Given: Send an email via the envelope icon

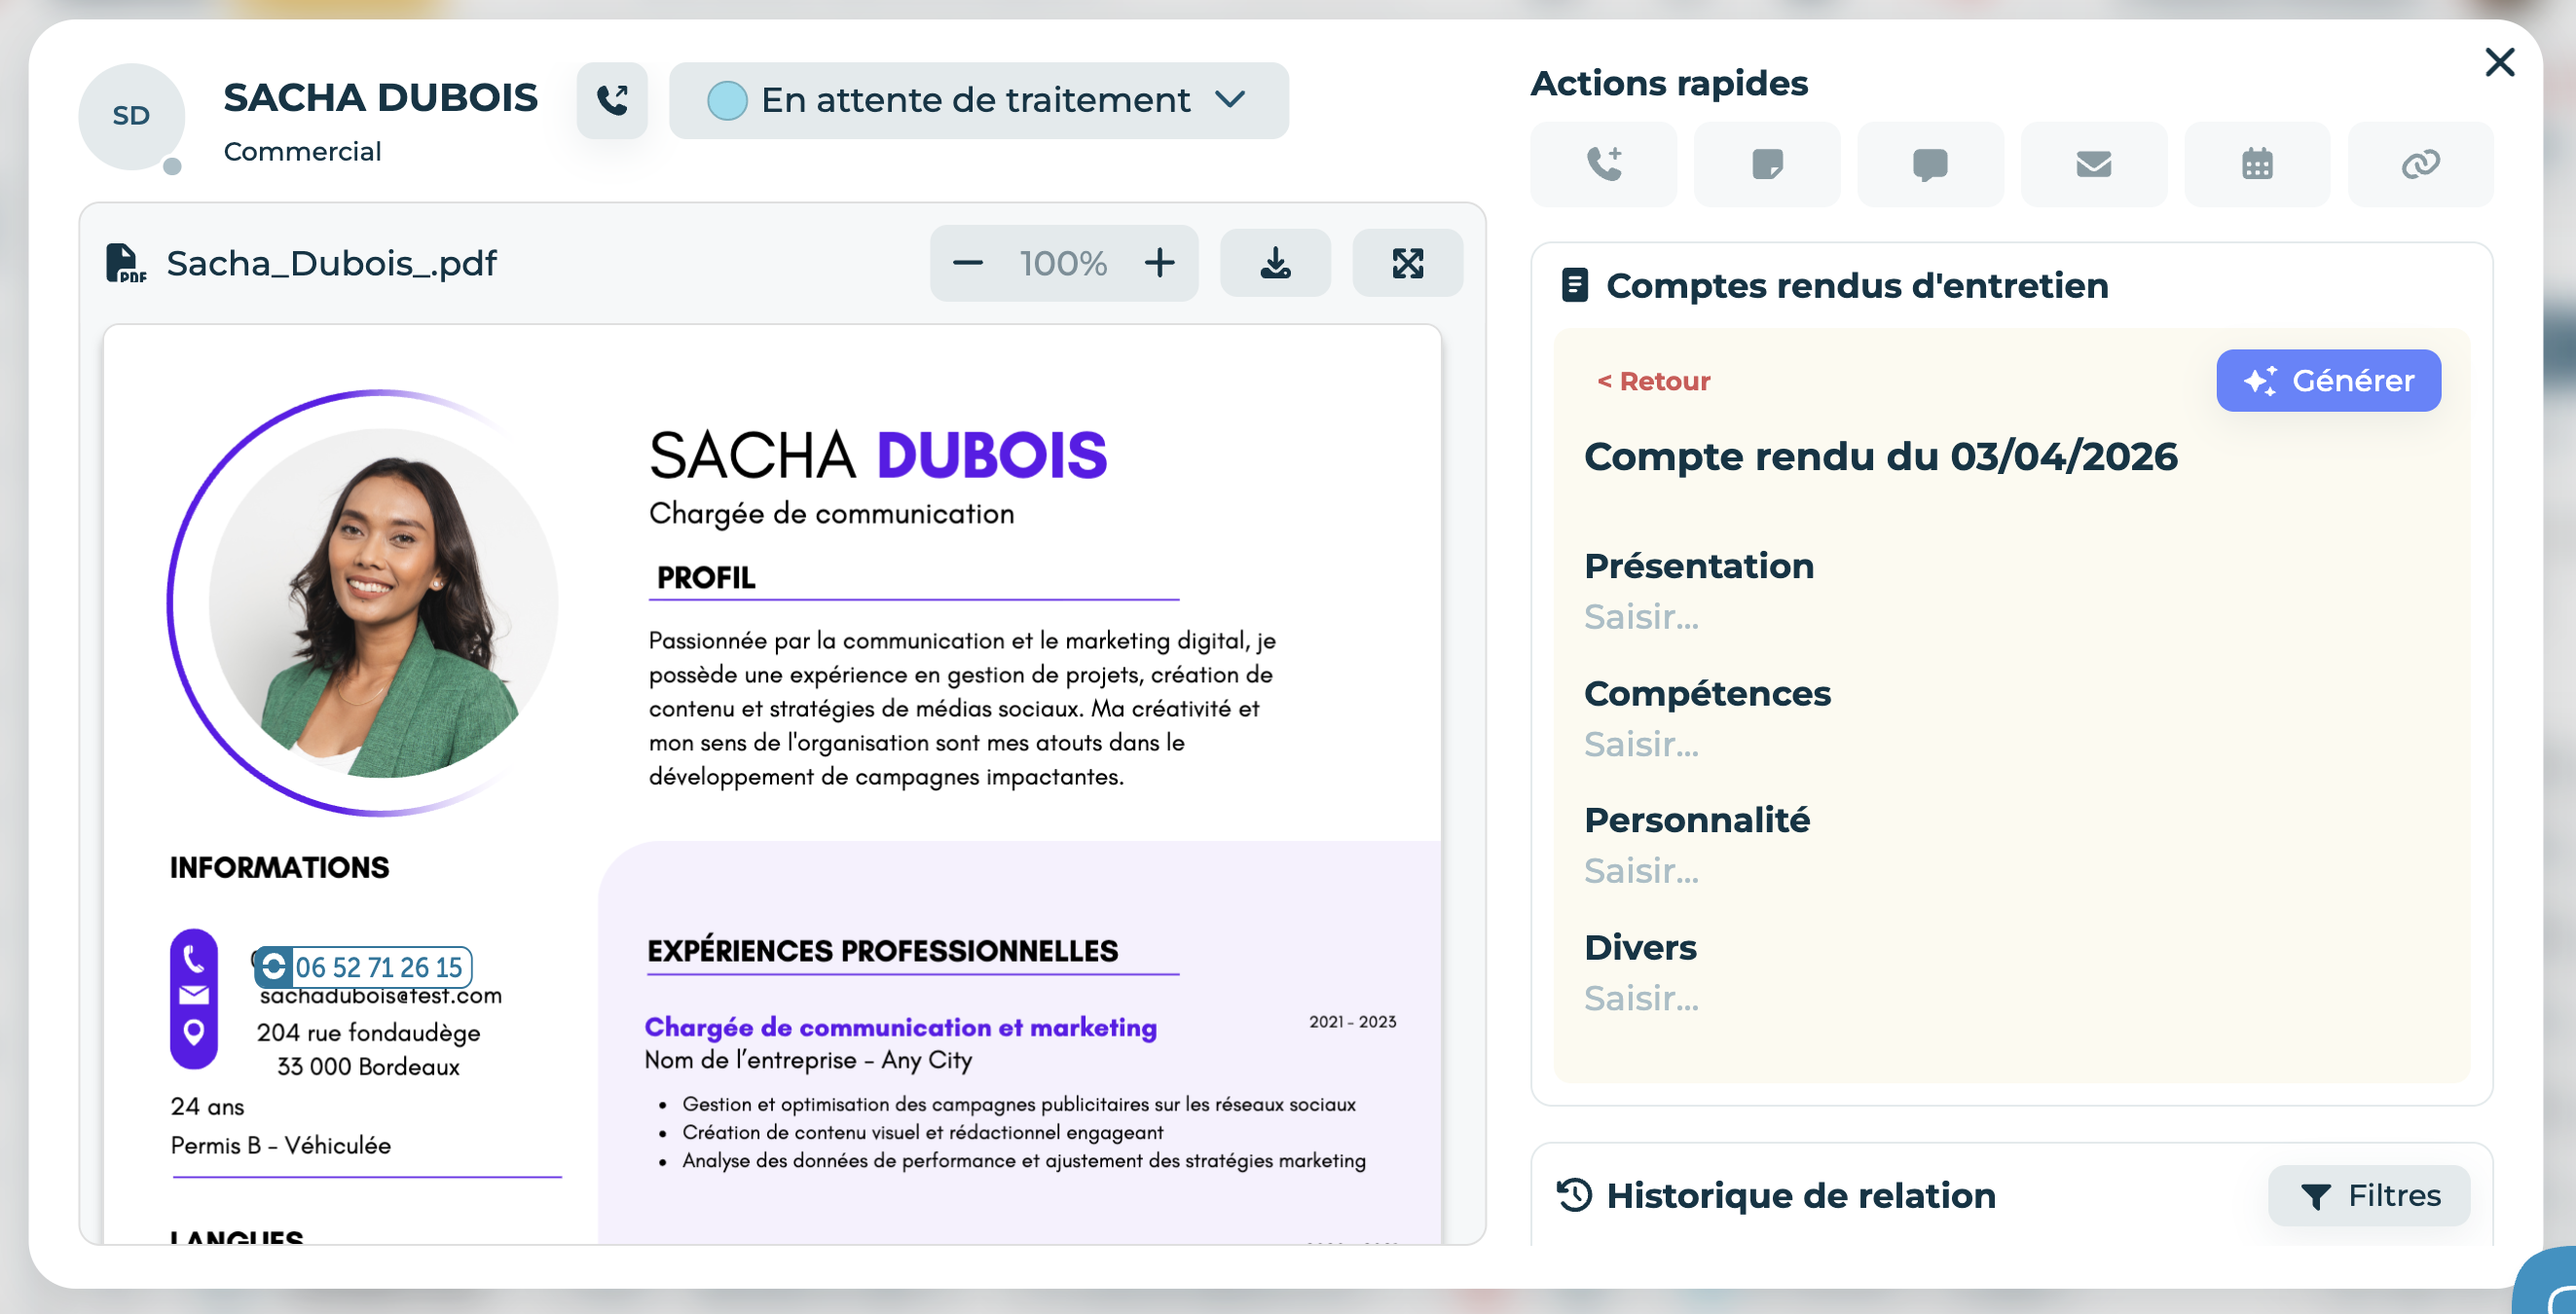Looking at the screenshot, I should point(2093,164).
